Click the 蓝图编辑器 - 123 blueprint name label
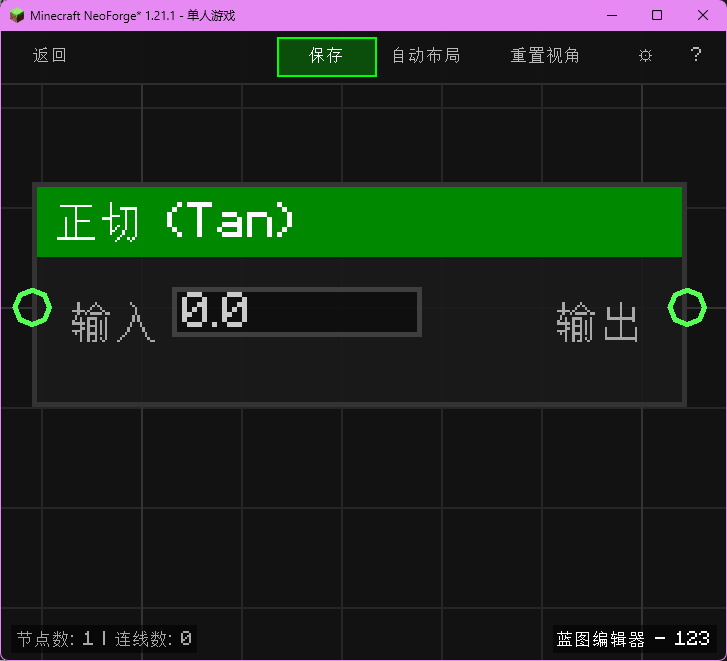 pyautogui.click(x=633, y=638)
